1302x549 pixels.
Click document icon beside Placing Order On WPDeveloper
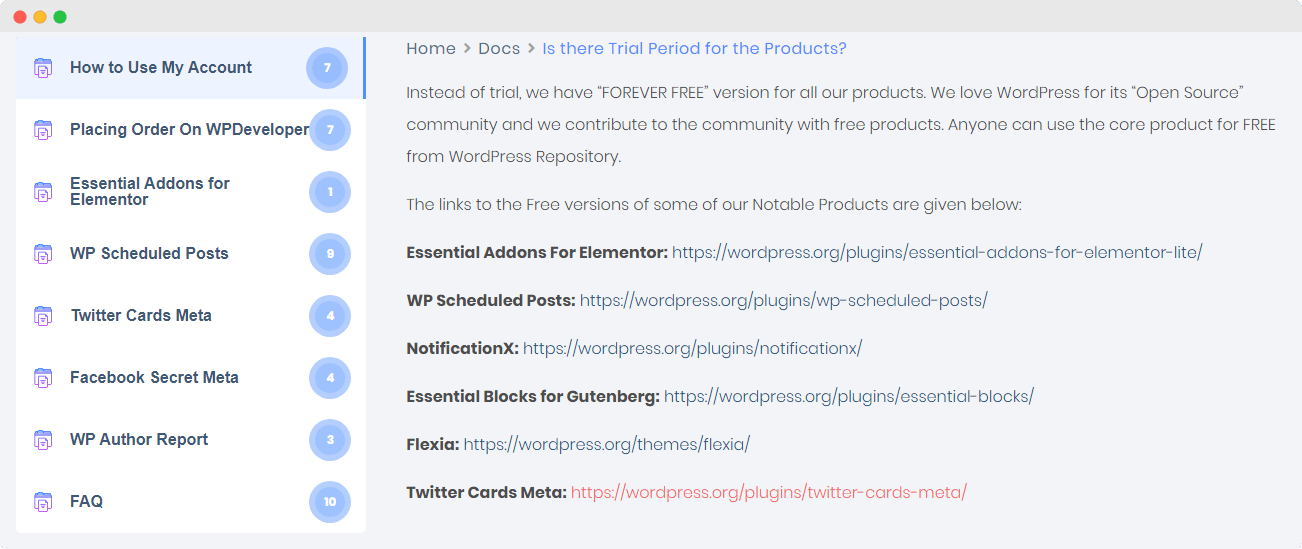tap(43, 130)
